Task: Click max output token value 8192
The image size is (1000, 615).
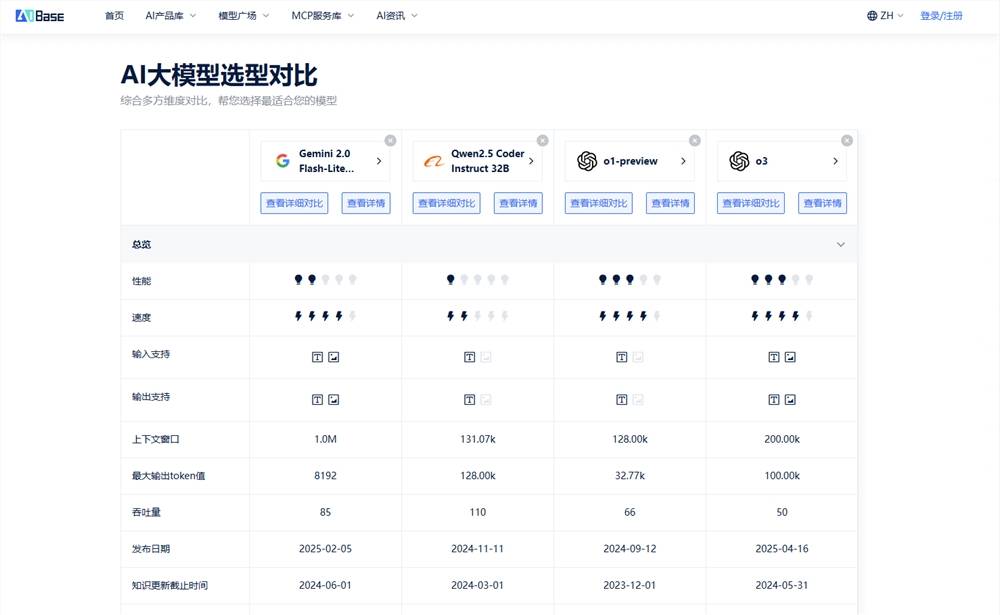Action: [325, 476]
